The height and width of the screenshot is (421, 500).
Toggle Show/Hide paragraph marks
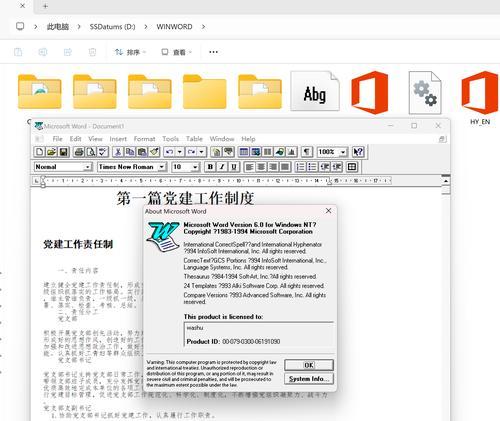[307, 152]
